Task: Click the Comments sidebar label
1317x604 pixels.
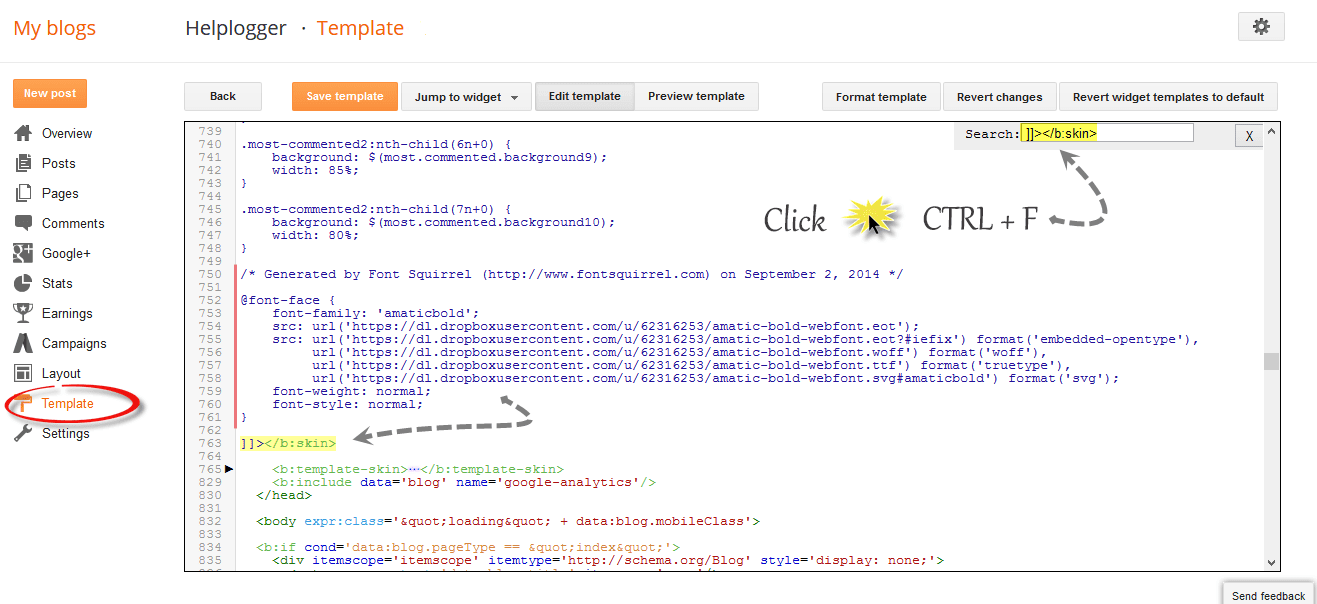Action: click(x=73, y=223)
